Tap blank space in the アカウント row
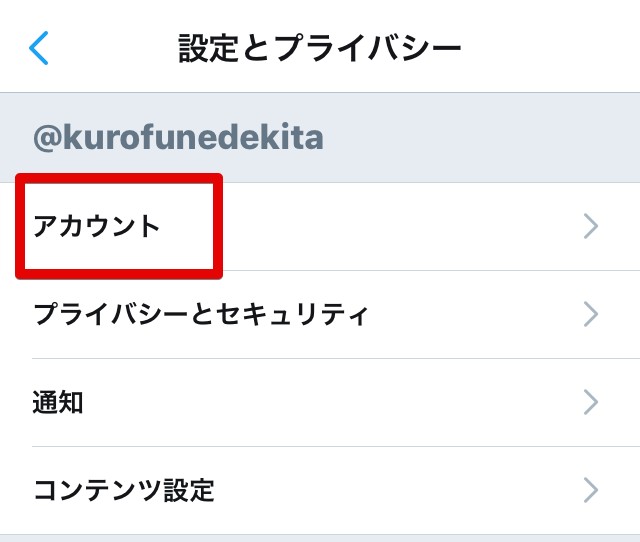Viewport: 640px width, 542px height. [400, 227]
